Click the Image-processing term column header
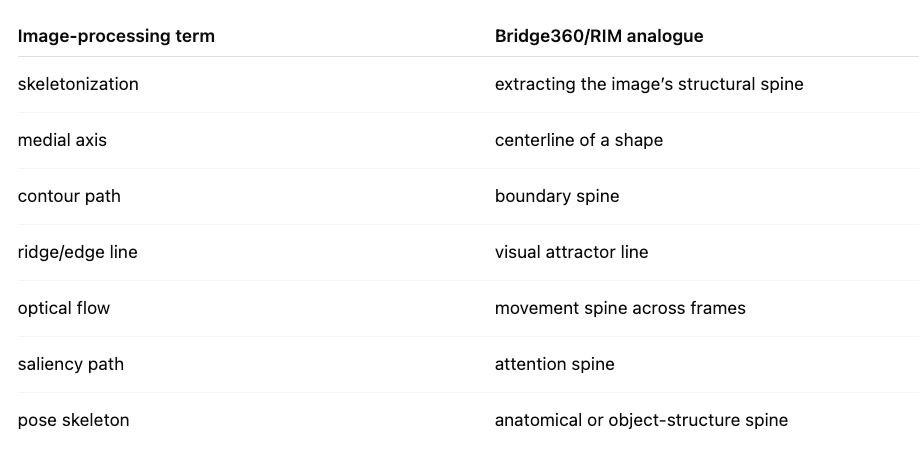Viewport: 919px width, 468px height. coord(116,36)
